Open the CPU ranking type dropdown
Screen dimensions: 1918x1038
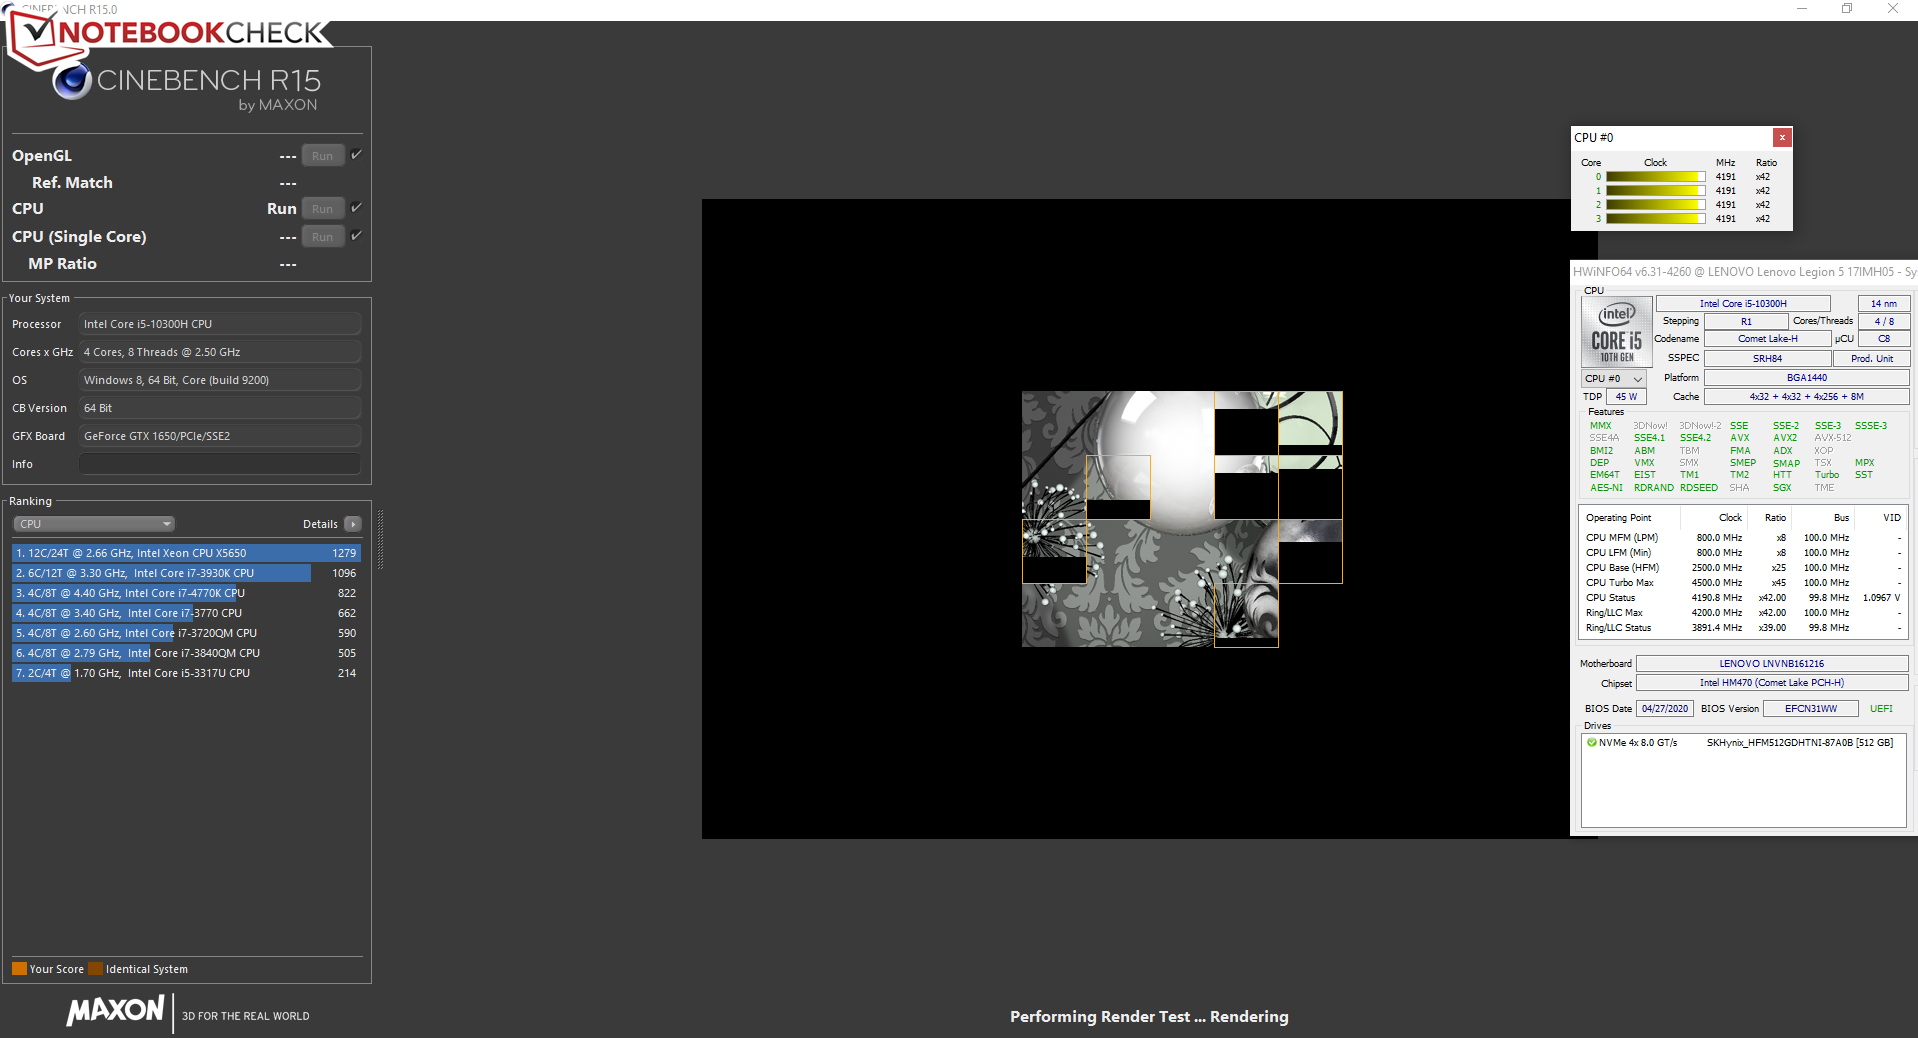(94, 524)
